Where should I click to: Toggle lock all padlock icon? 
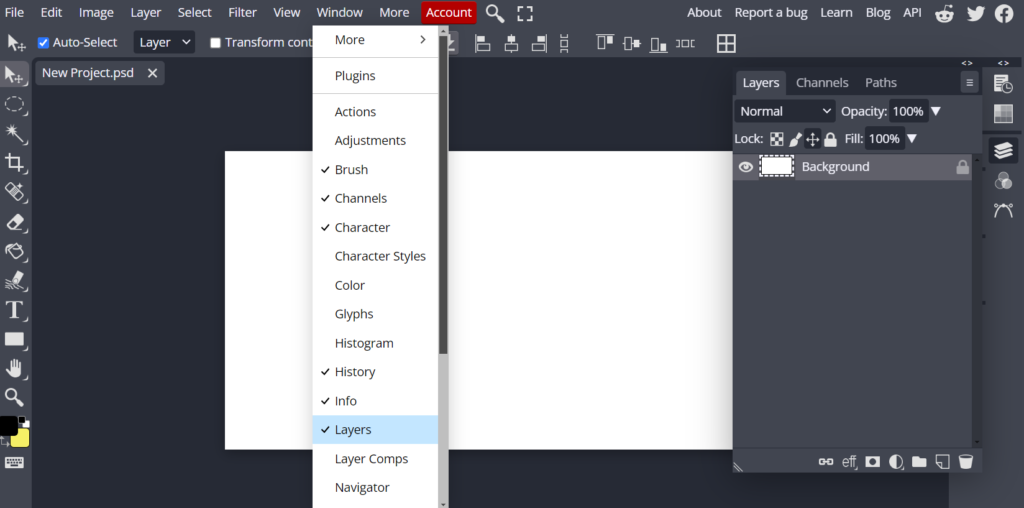pos(830,139)
